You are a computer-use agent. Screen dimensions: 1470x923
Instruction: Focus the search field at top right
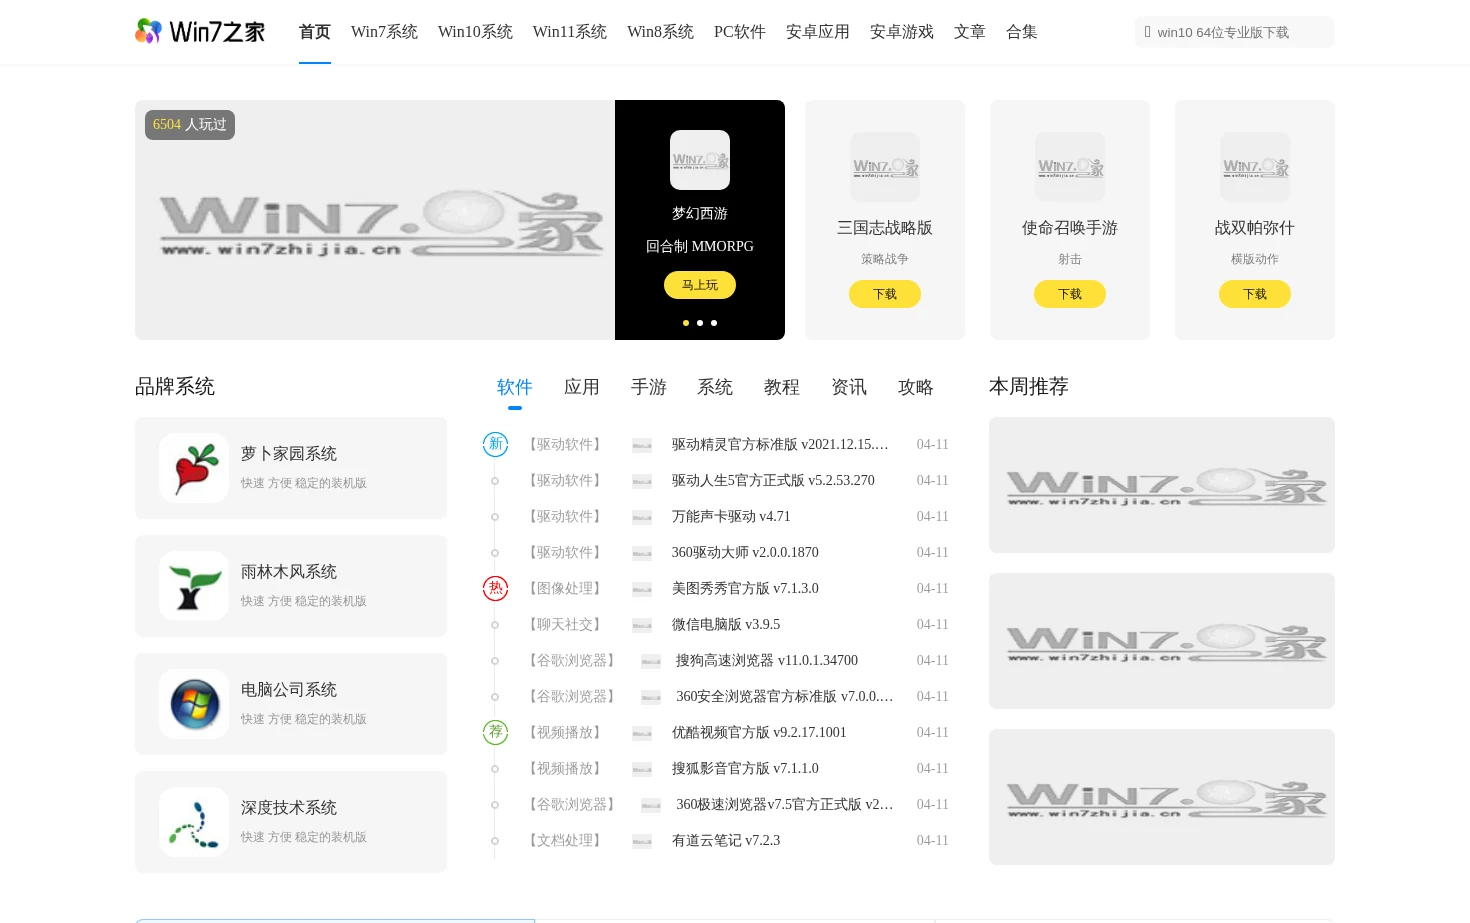click(x=1235, y=32)
